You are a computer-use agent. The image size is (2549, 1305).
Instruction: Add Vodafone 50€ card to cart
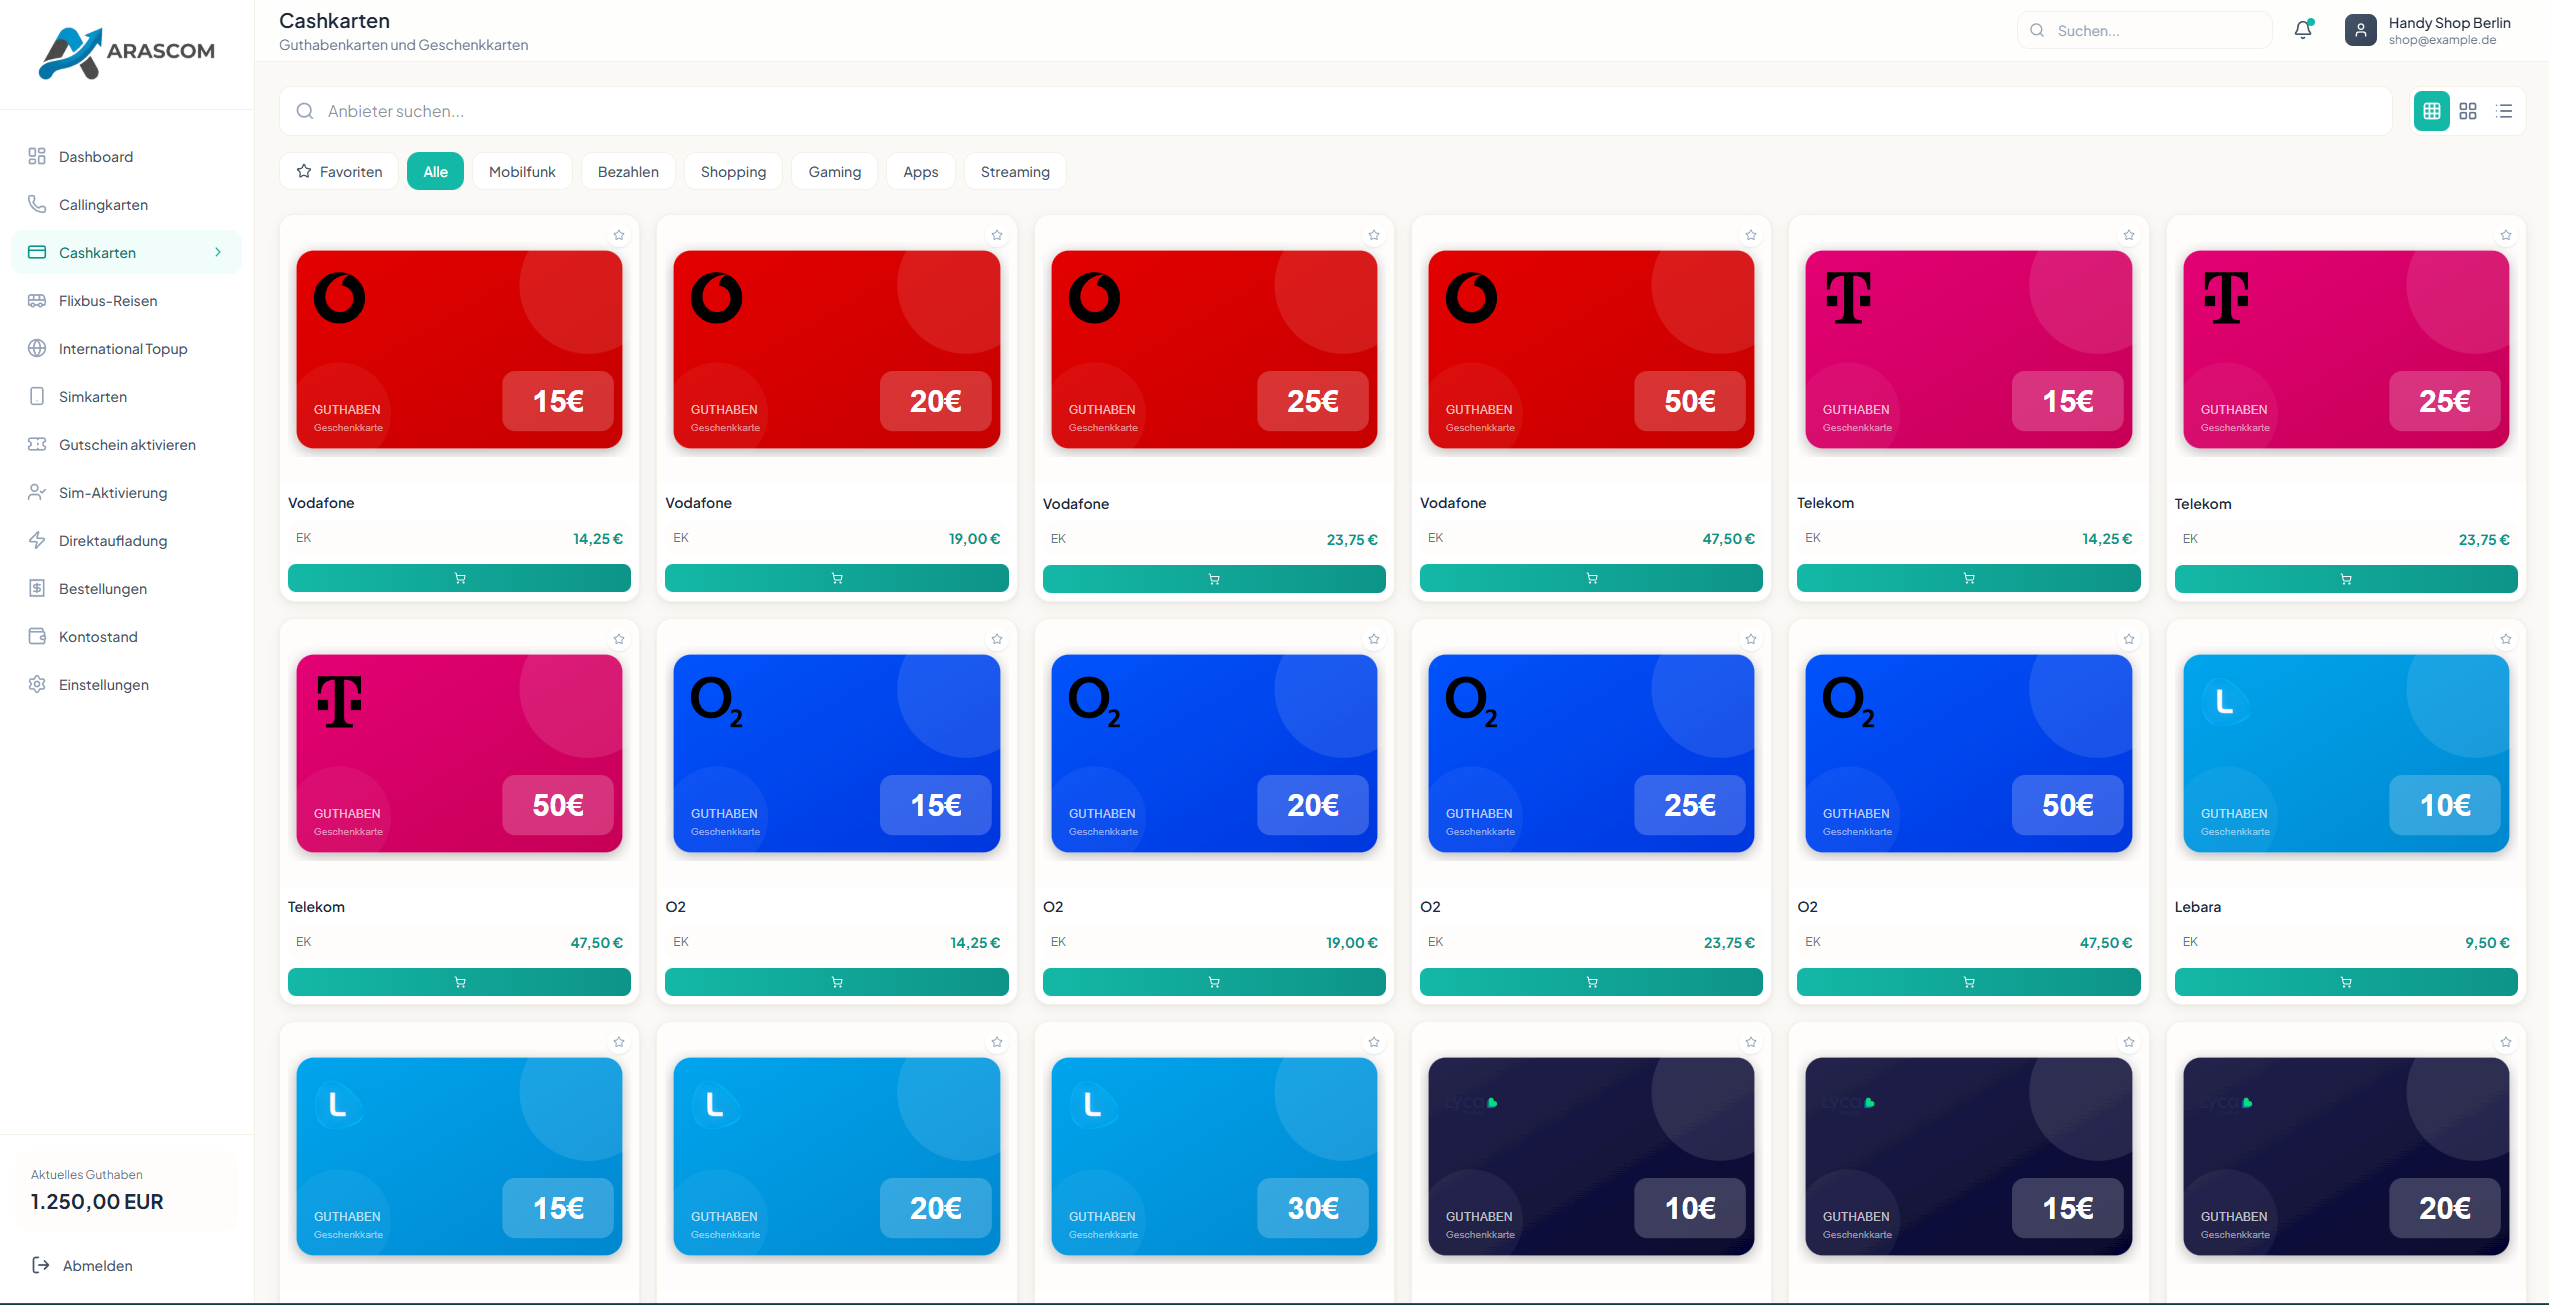1590,578
